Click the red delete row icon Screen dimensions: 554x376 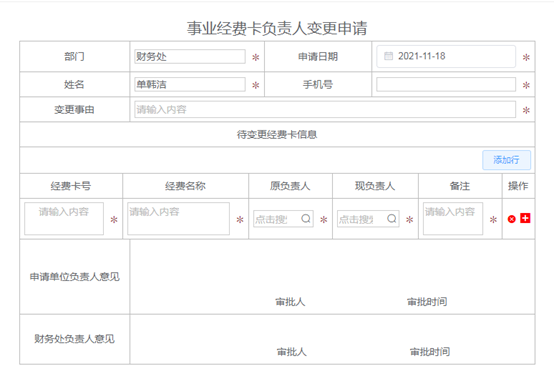512,219
